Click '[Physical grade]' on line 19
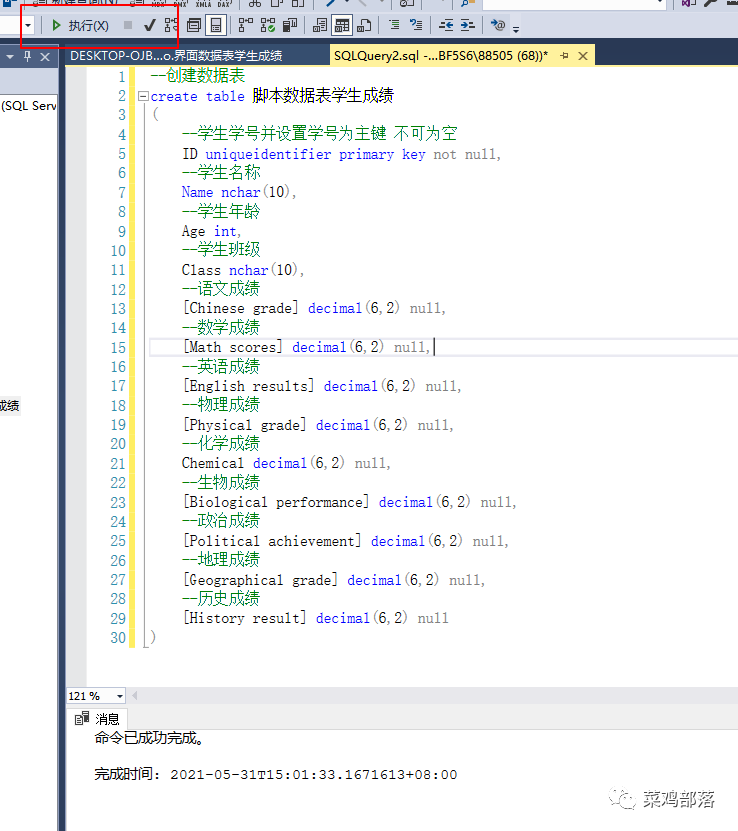The width and height of the screenshot is (738, 831). (x=244, y=425)
